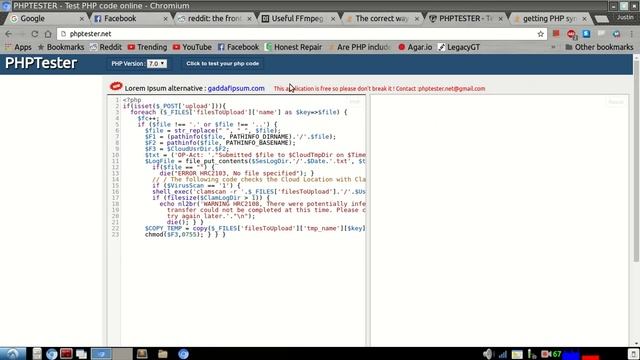
Task: Open the red terminal launcher in taskbar
Action: 66,353
